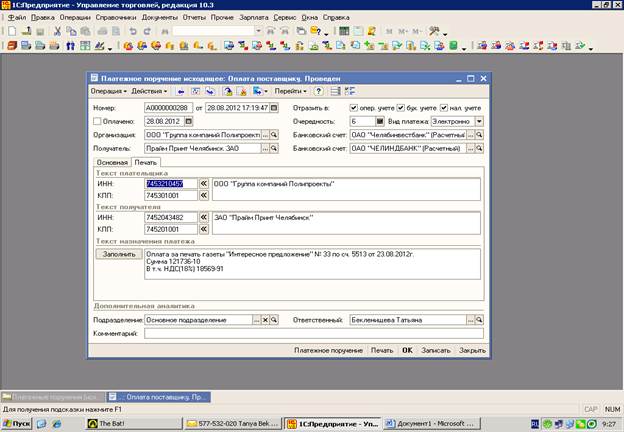Image resolution: width=624 pixels, height=432 pixels.
Task: Click the Заполнить button
Action: pos(117,254)
